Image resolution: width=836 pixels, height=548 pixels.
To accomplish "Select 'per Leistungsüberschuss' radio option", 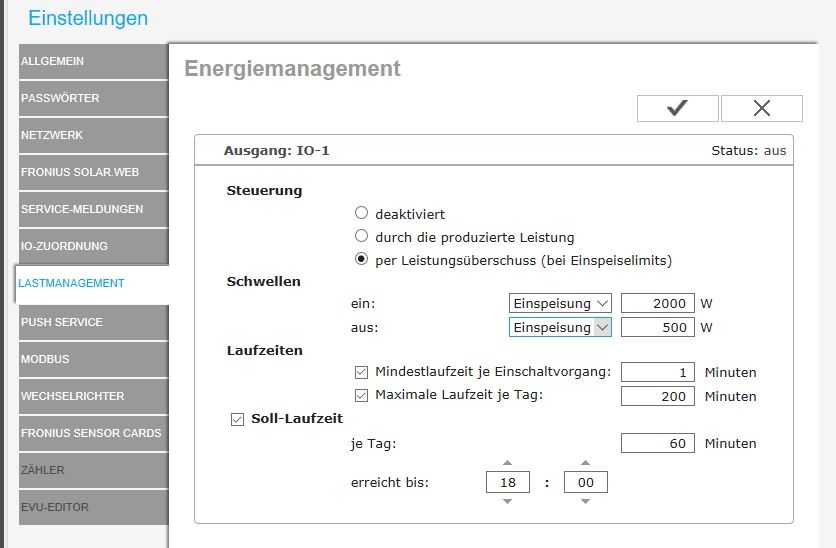I will coord(362,260).
